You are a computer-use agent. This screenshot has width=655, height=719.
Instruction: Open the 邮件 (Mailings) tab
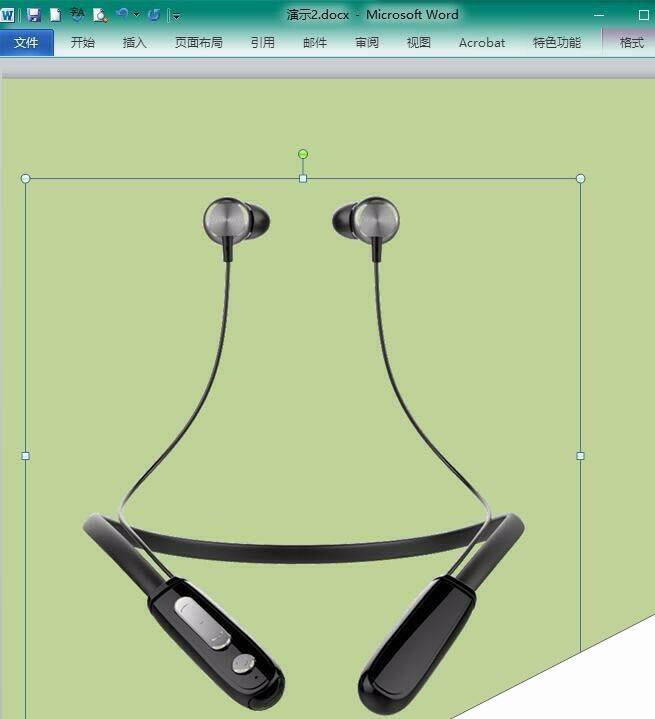[x=315, y=43]
